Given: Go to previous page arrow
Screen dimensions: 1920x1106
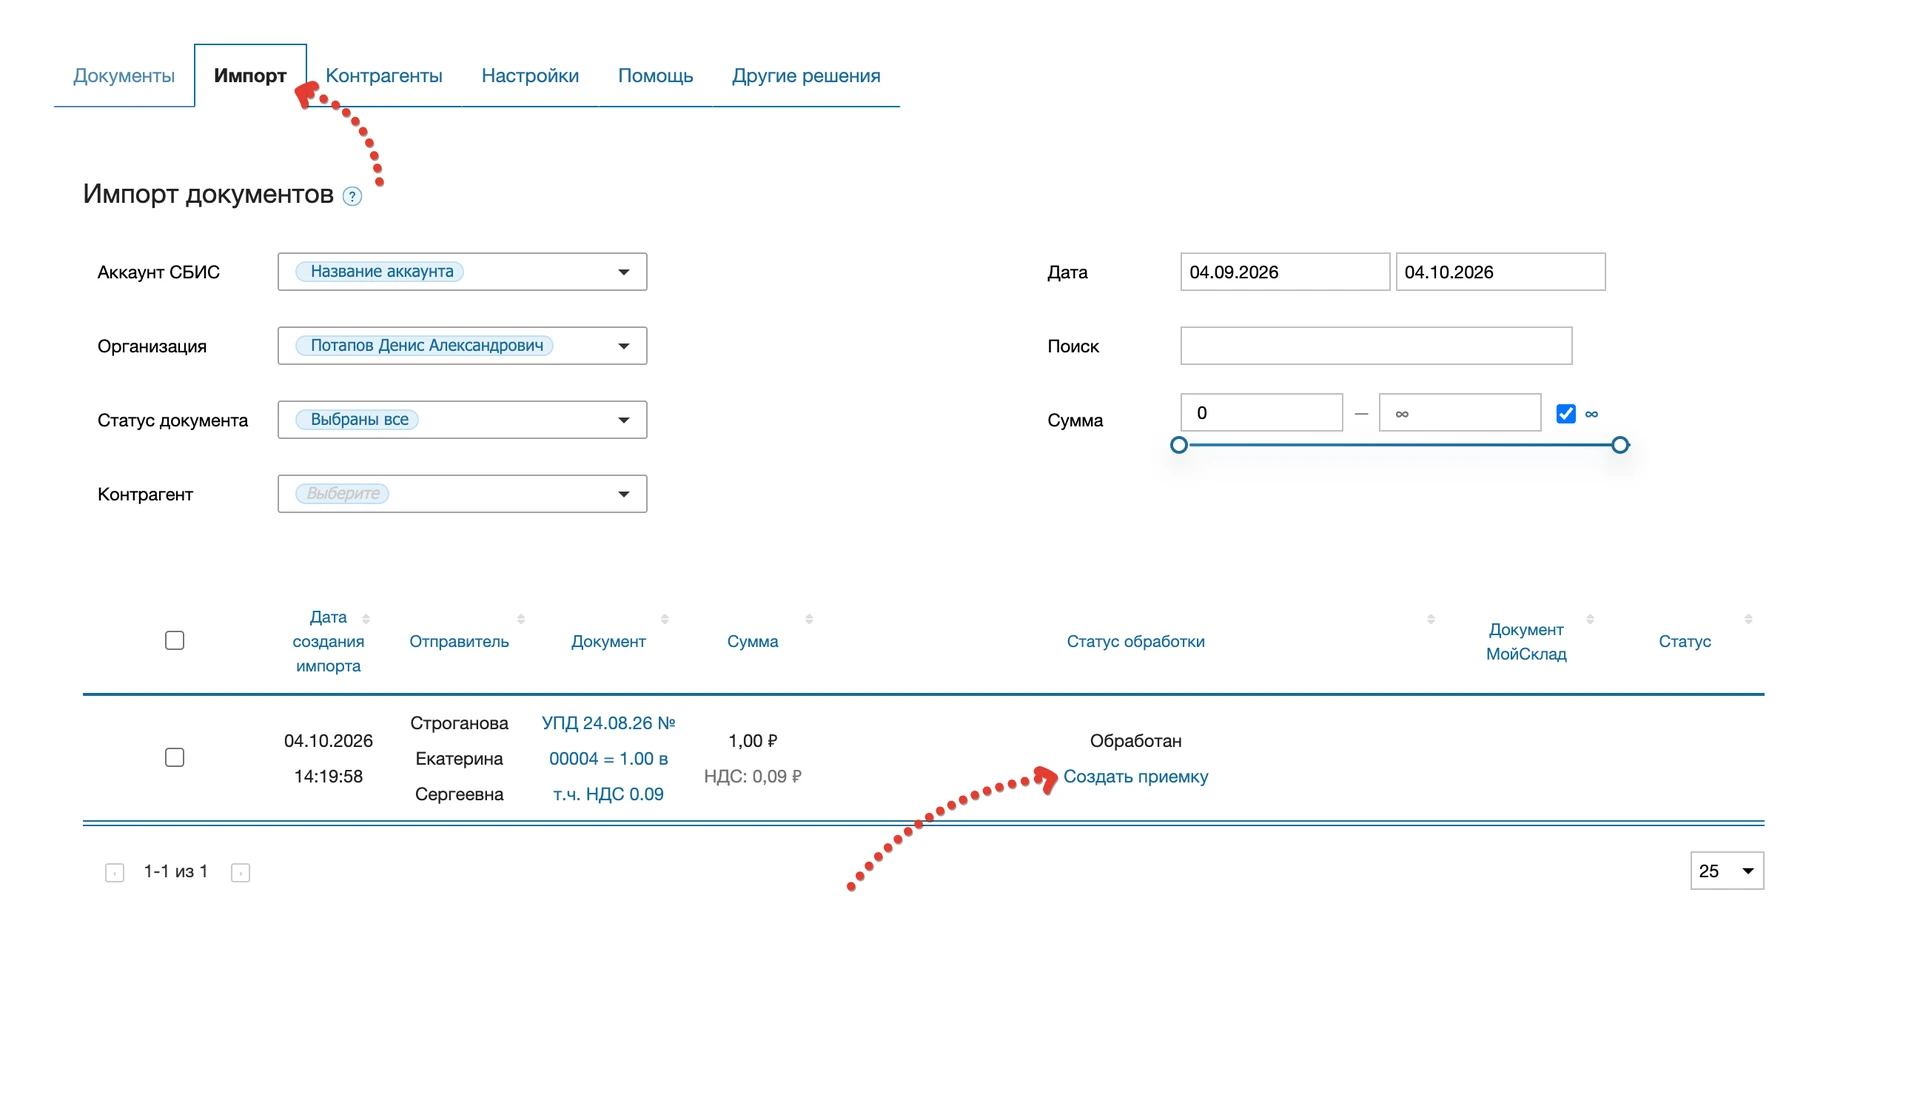Looking at the screenshot, I should (115, 873).
